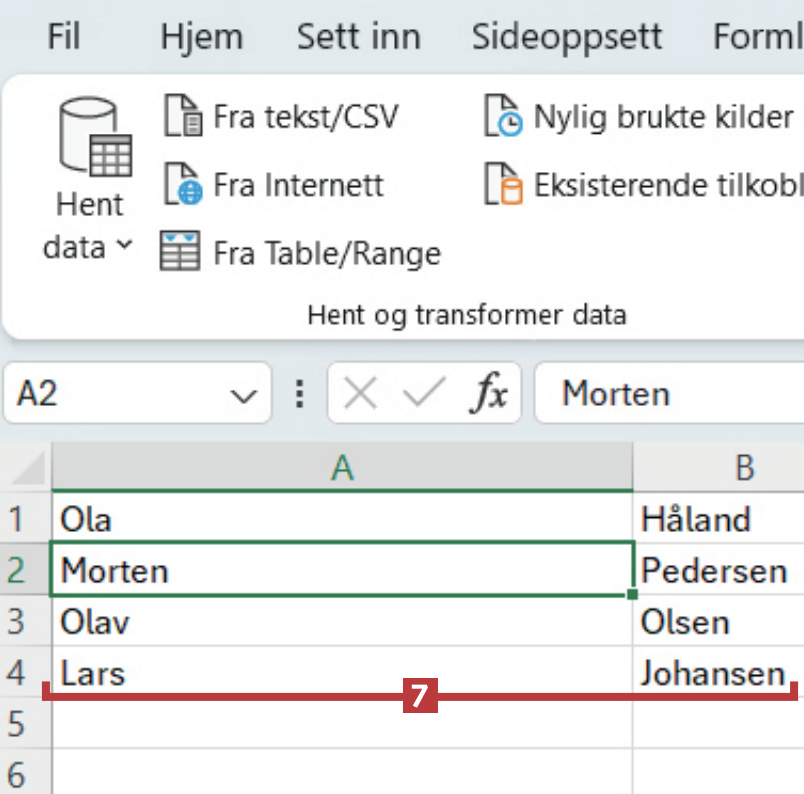804x794 pixels.
Task: Click the formula bar options dots
Action: 298,394
